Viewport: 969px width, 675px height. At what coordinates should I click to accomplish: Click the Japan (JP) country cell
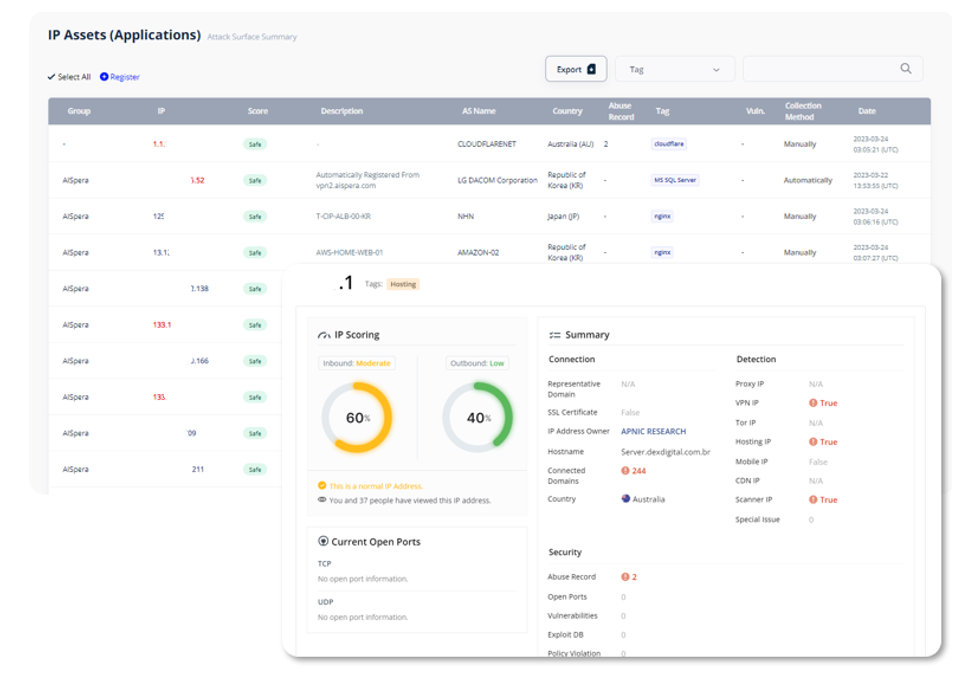click(x=563, y=216)
